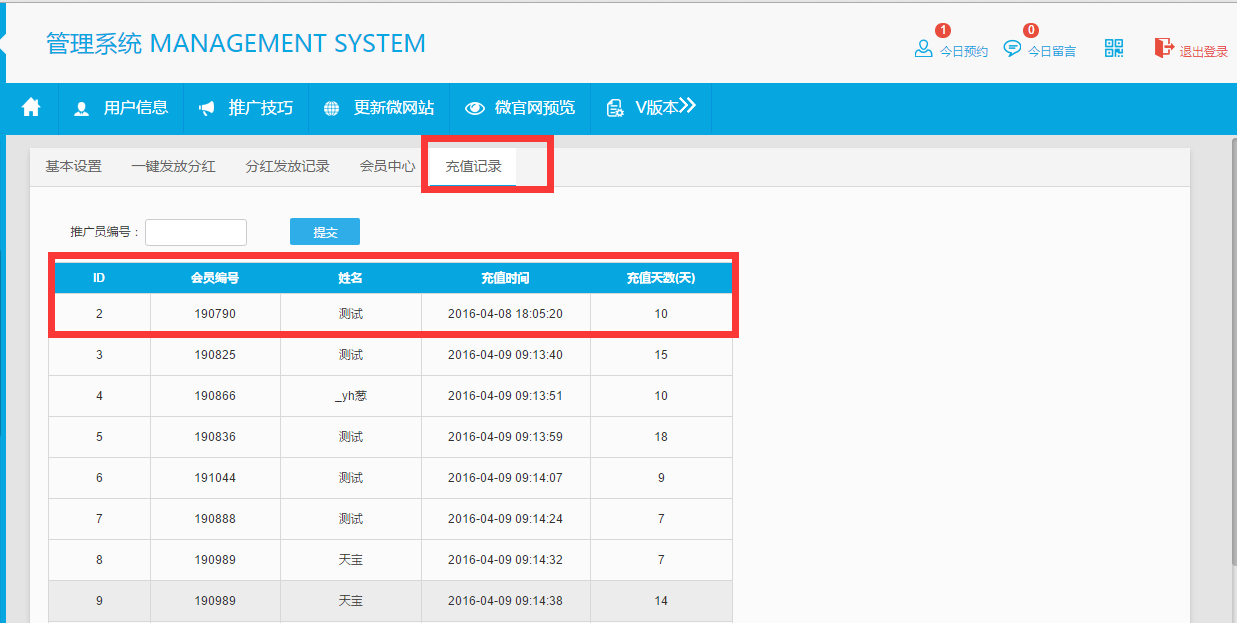Click the 提交 button
This screenshot has height=623, width=1237.
pos(325,232)
